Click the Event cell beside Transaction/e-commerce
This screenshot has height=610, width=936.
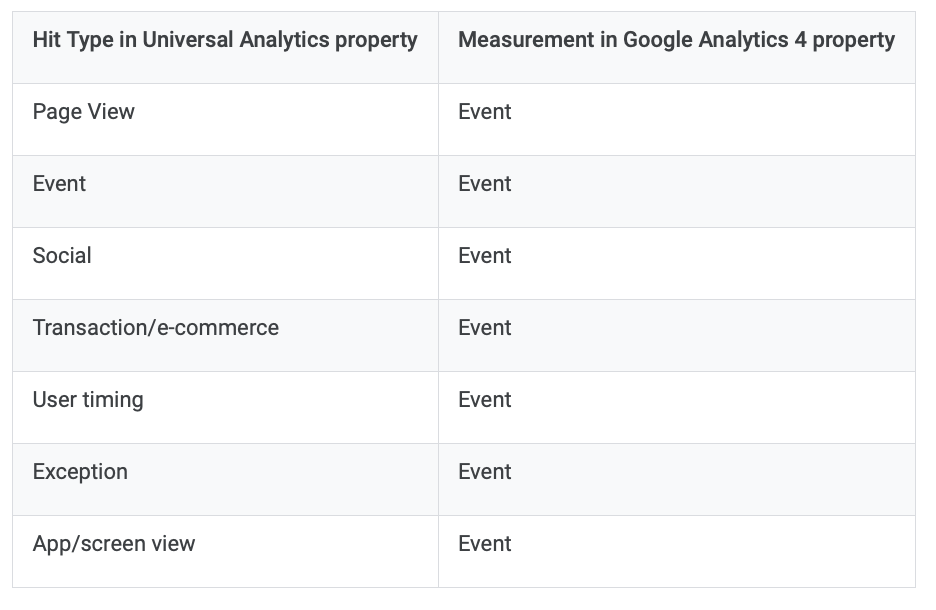[676, 335]
